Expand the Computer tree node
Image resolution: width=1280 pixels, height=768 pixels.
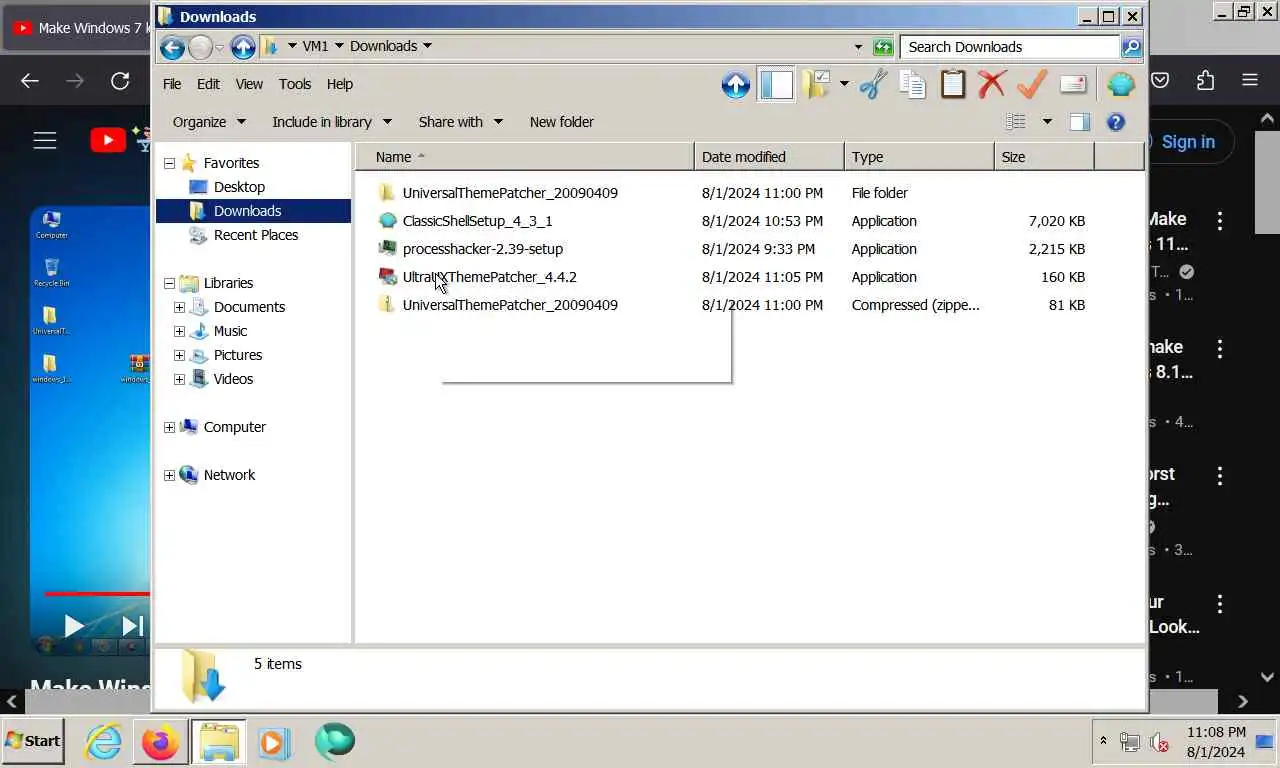(169, 427)
